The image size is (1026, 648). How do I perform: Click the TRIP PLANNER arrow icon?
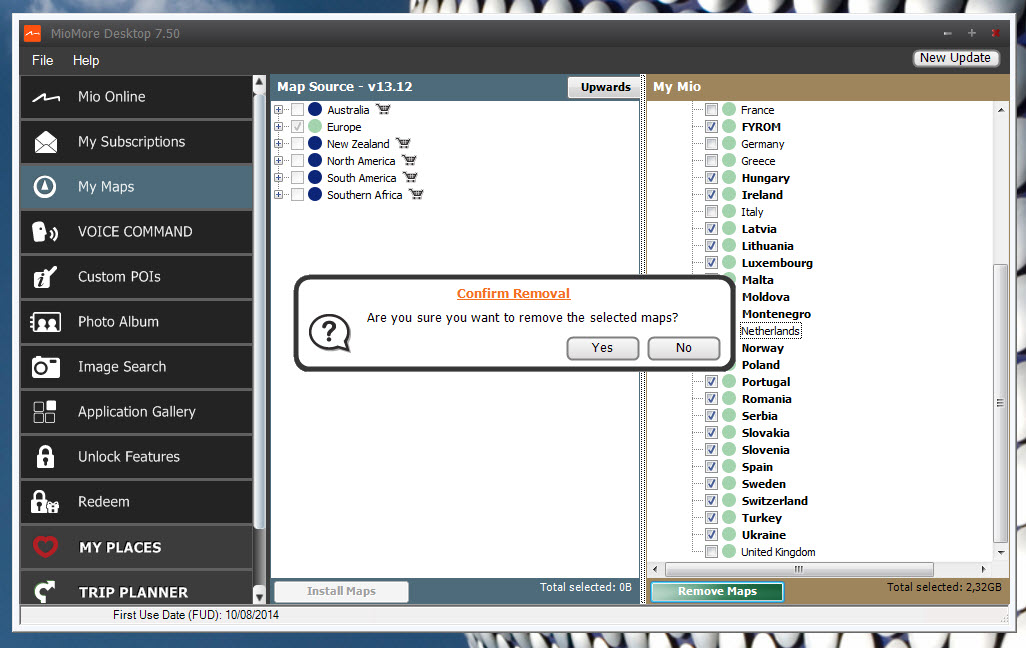[44, 592]
